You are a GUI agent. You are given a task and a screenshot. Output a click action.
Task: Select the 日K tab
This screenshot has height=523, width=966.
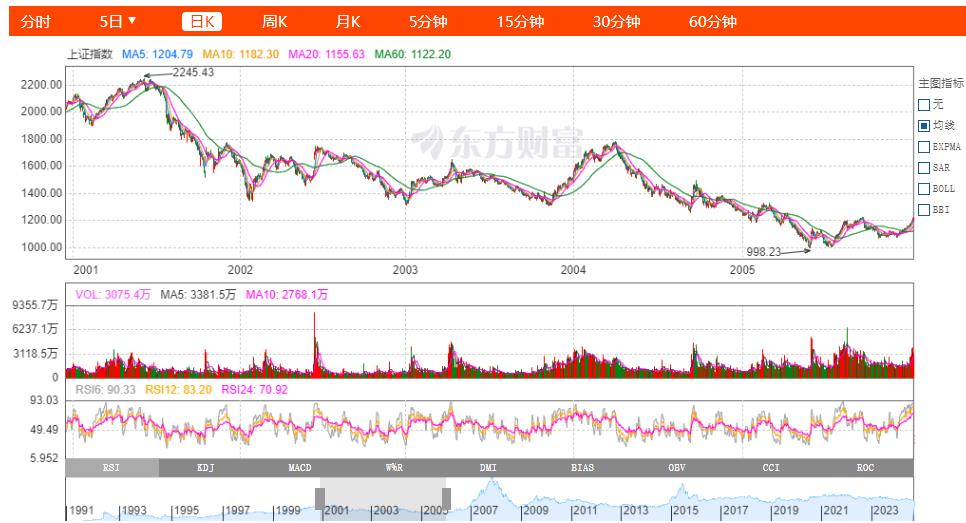(201, 22)
